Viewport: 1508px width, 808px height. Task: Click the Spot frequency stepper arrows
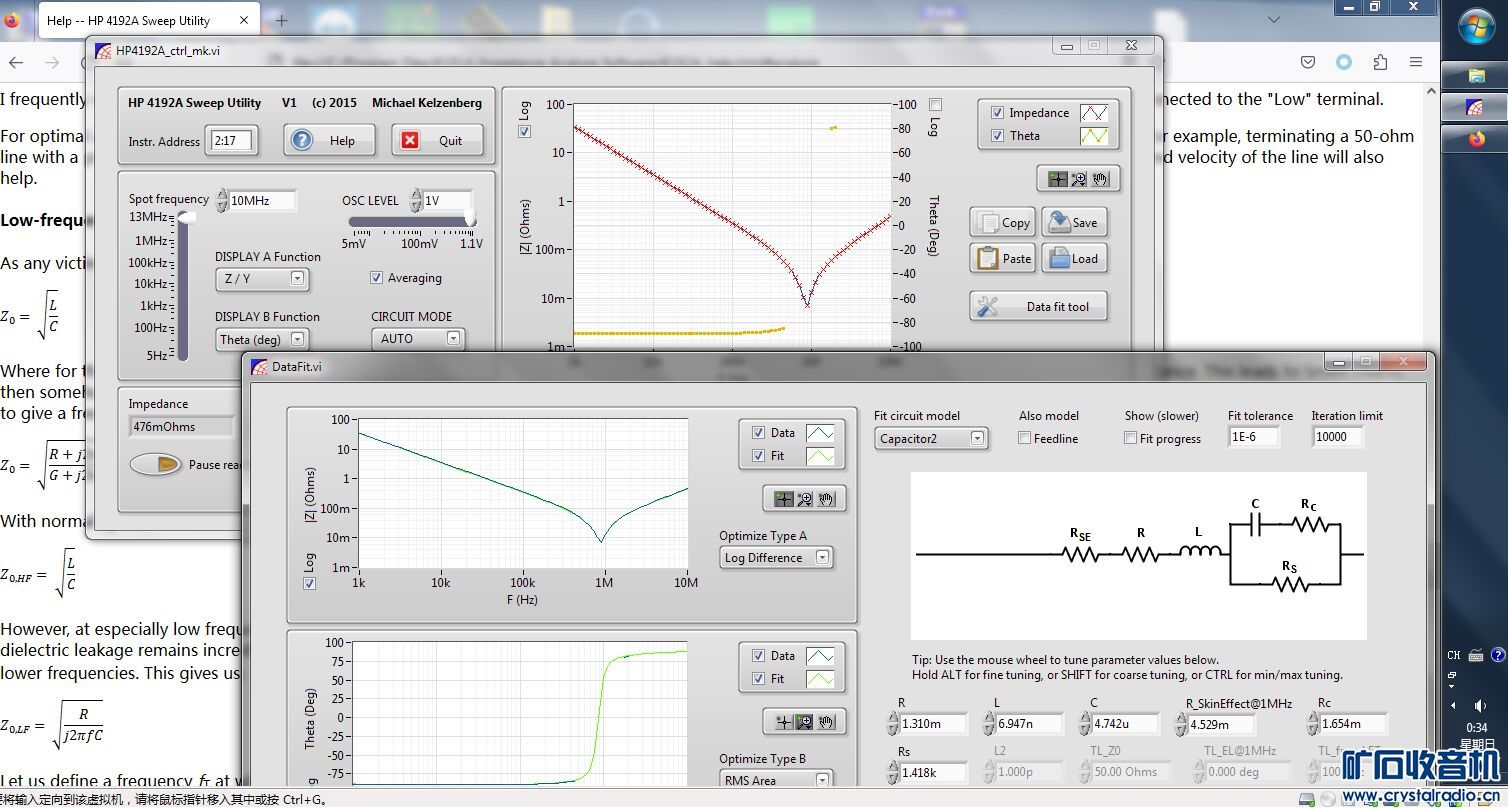point(222,200)
